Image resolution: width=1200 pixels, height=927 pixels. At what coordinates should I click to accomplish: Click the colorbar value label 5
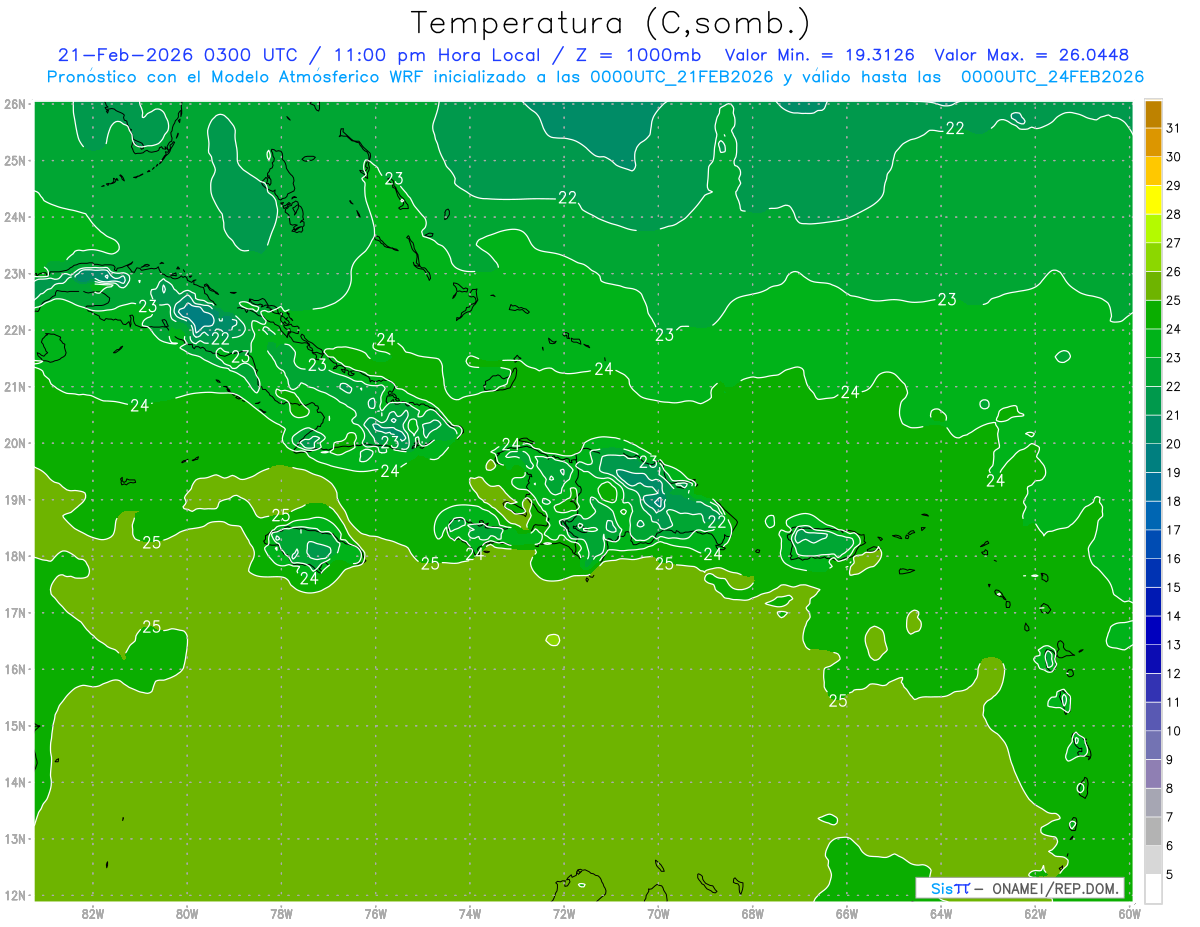tap(1170, 874)
